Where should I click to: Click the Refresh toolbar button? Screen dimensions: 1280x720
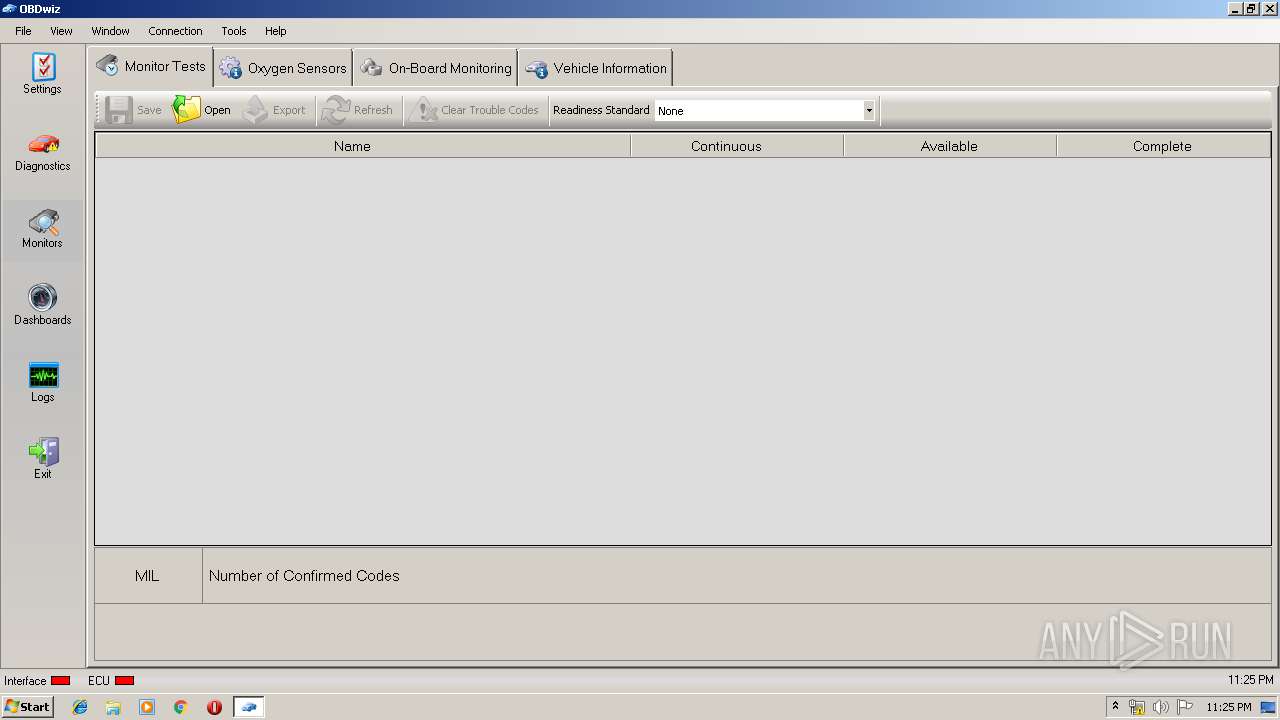pos(358,110)
